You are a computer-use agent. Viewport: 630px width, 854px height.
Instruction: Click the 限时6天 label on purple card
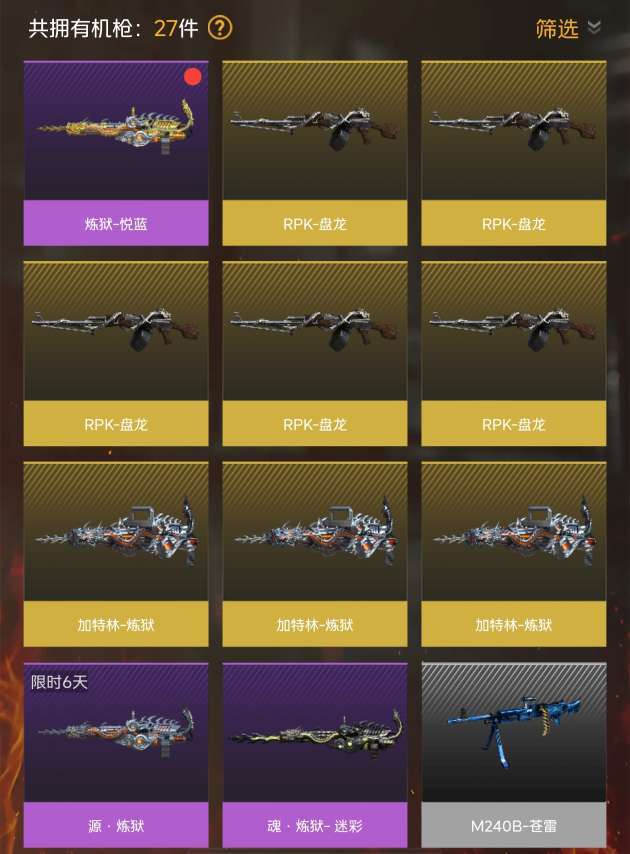(x=59, y=682)
